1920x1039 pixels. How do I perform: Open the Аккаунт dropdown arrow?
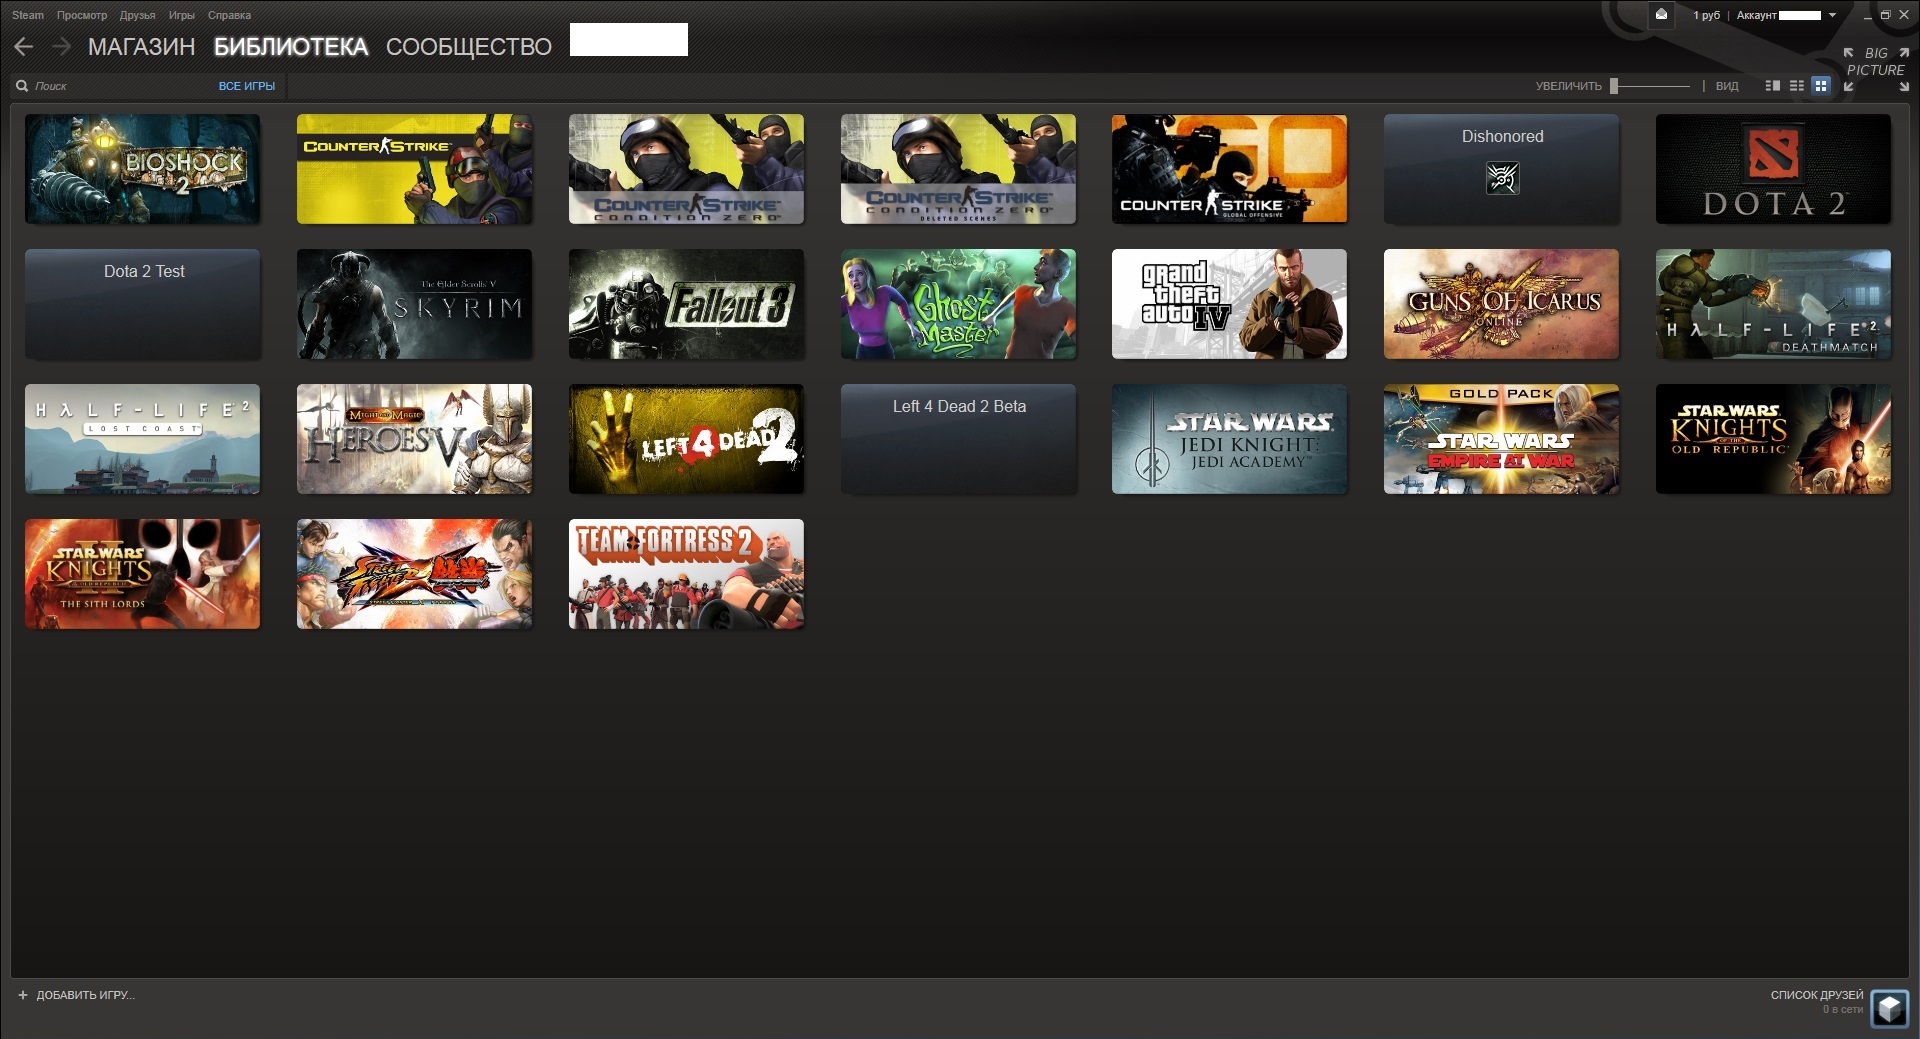click(x=1832, y=15)
